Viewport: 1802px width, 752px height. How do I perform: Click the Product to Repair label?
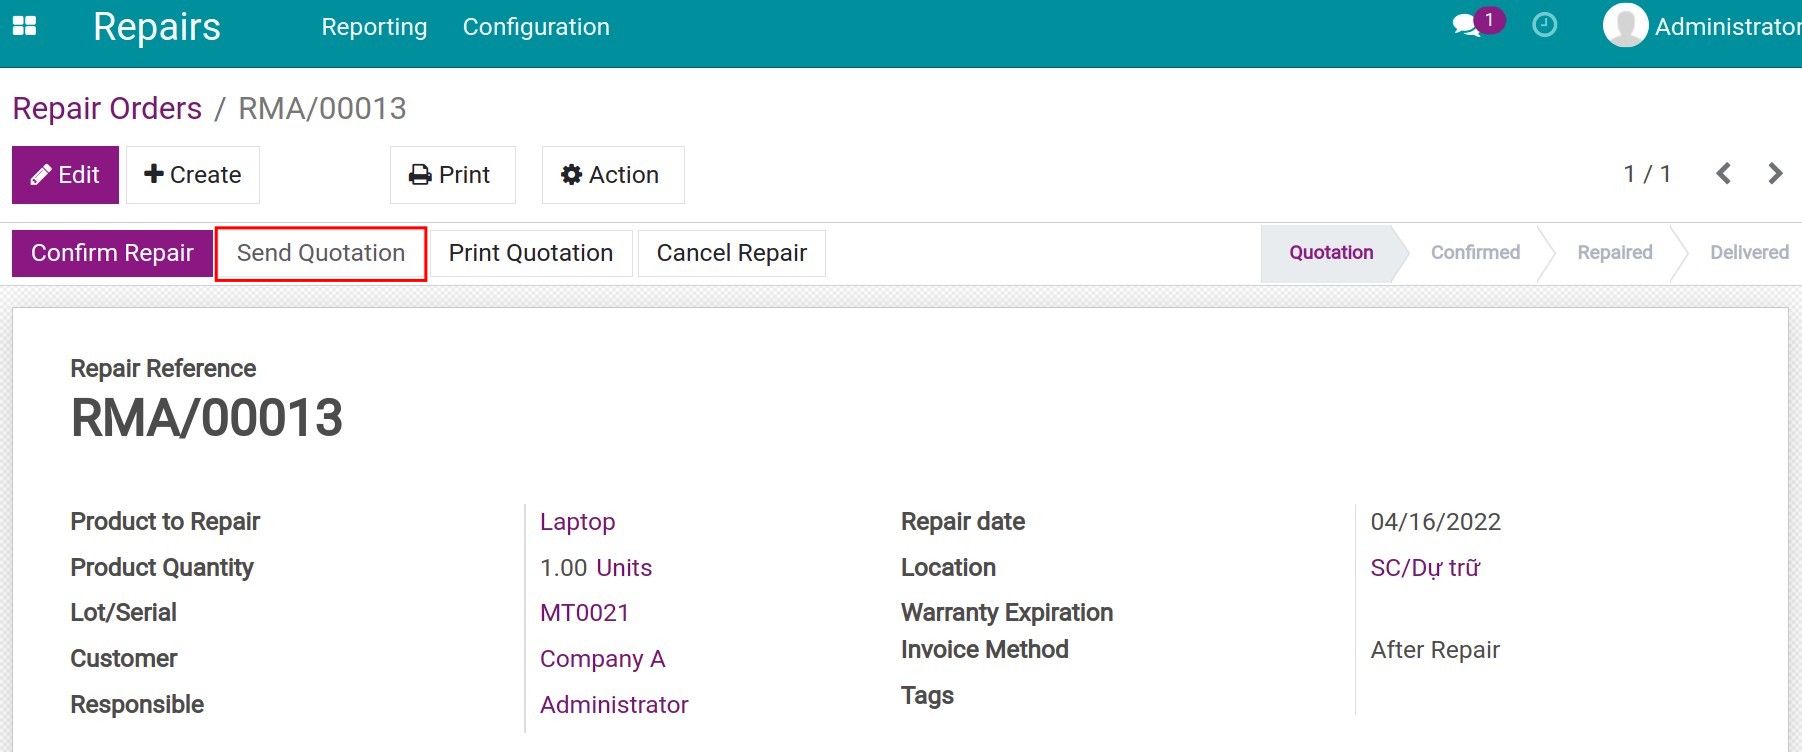click(165, 522)
